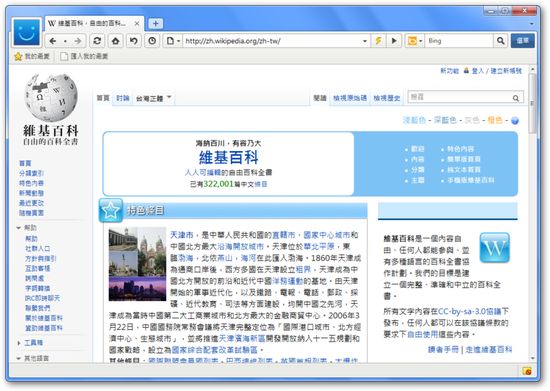Click the Tianjin photo collage thumbnail

pyautogui.click(x=137, y=264)
